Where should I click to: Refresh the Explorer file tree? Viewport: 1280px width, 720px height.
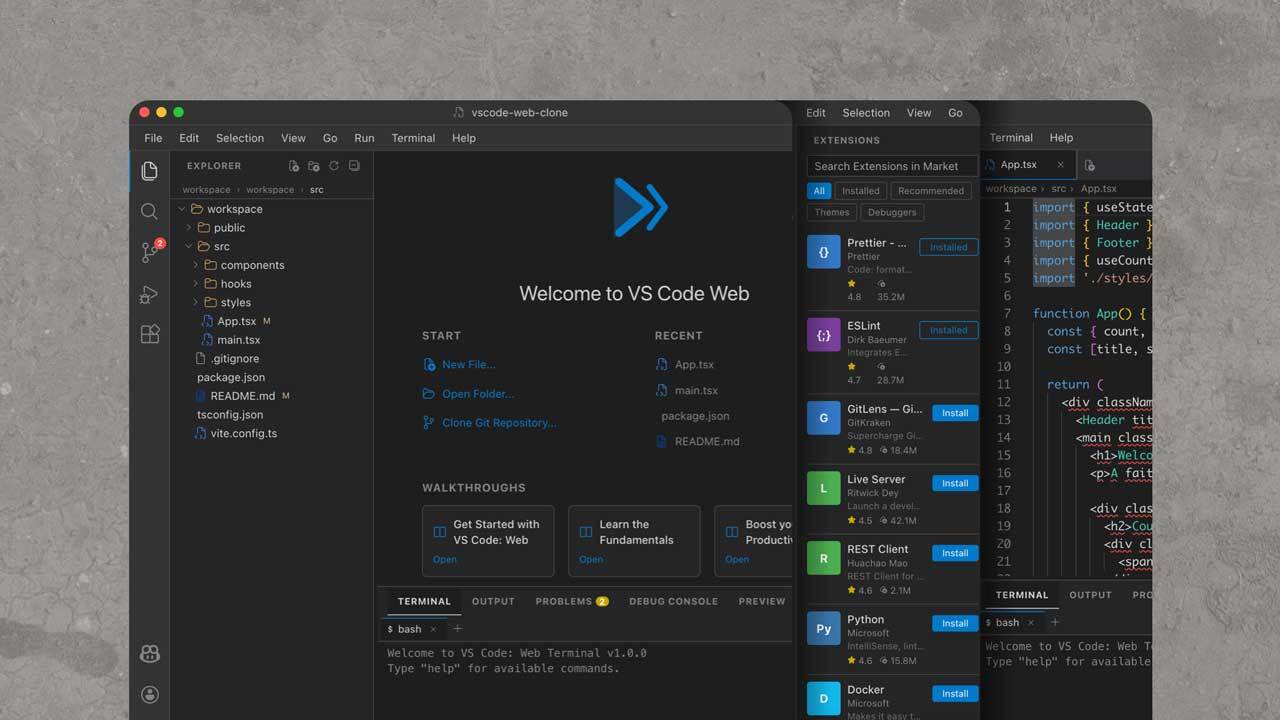pos(334,166)
